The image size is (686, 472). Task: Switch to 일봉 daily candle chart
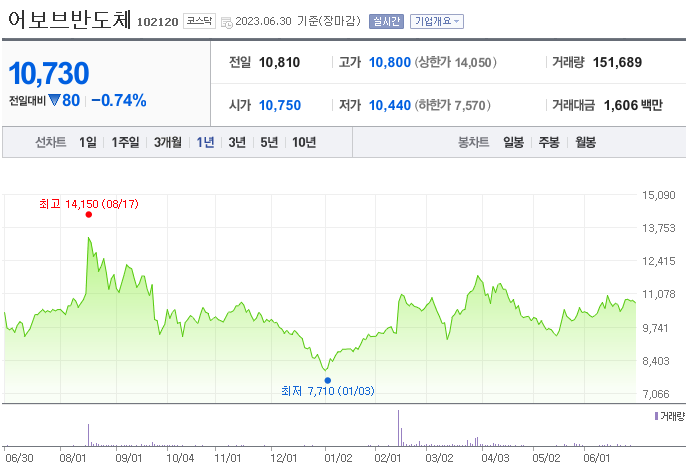click(x=513, y=142)
